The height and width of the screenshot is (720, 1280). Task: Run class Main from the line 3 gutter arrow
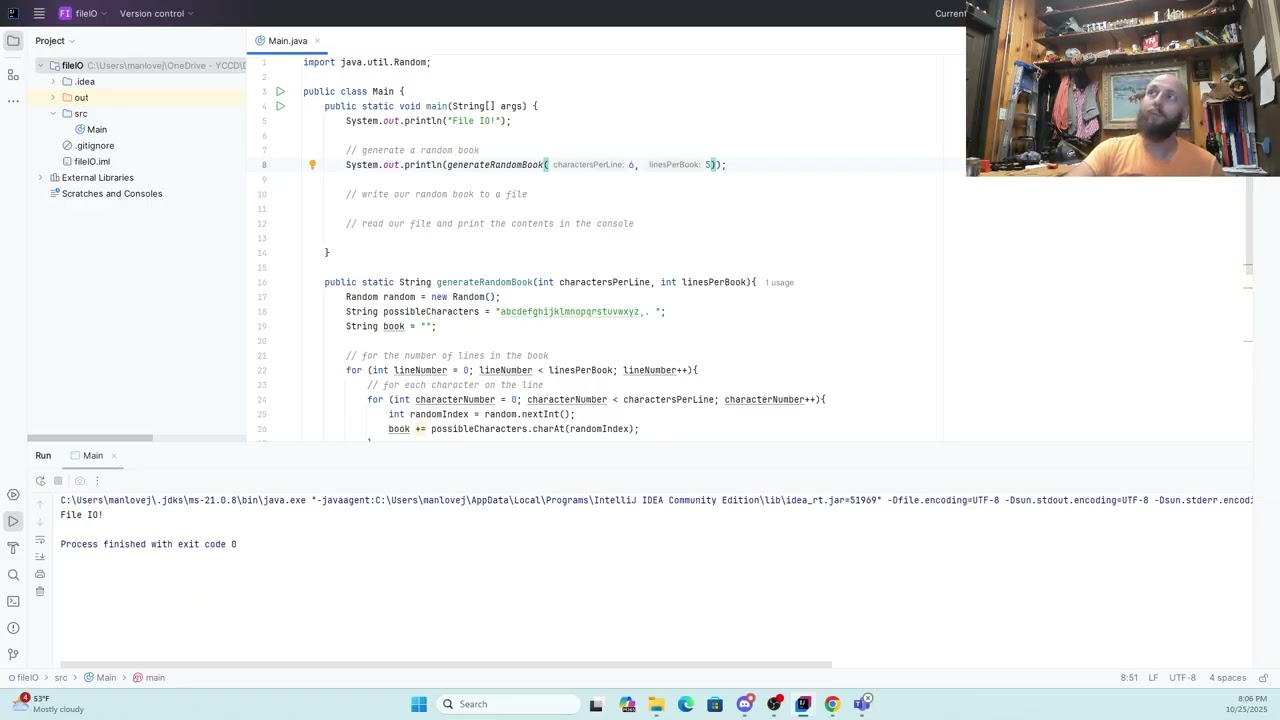[x=280, y=91]
